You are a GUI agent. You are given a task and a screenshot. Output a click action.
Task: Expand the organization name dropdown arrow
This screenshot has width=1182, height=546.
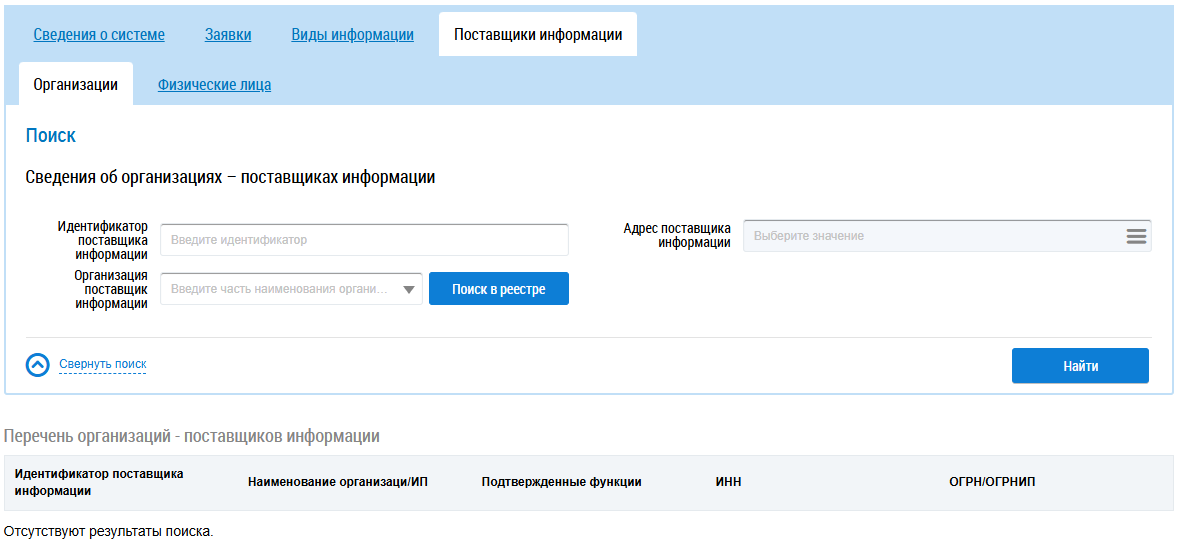[x=409, y=290]
